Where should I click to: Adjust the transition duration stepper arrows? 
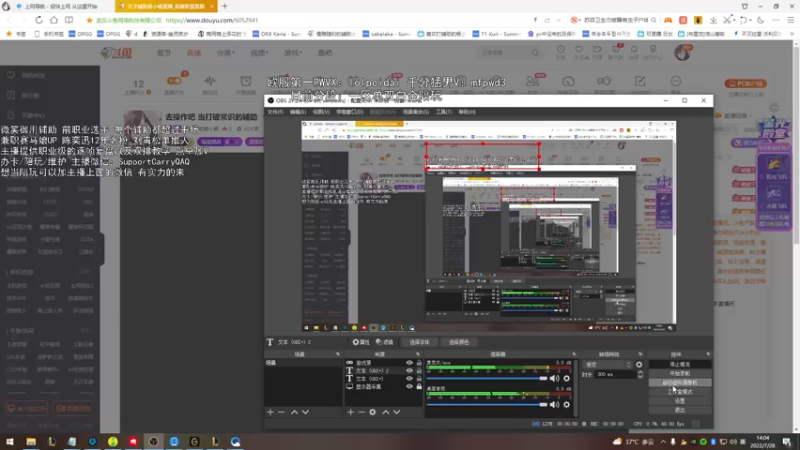point(640,374)
